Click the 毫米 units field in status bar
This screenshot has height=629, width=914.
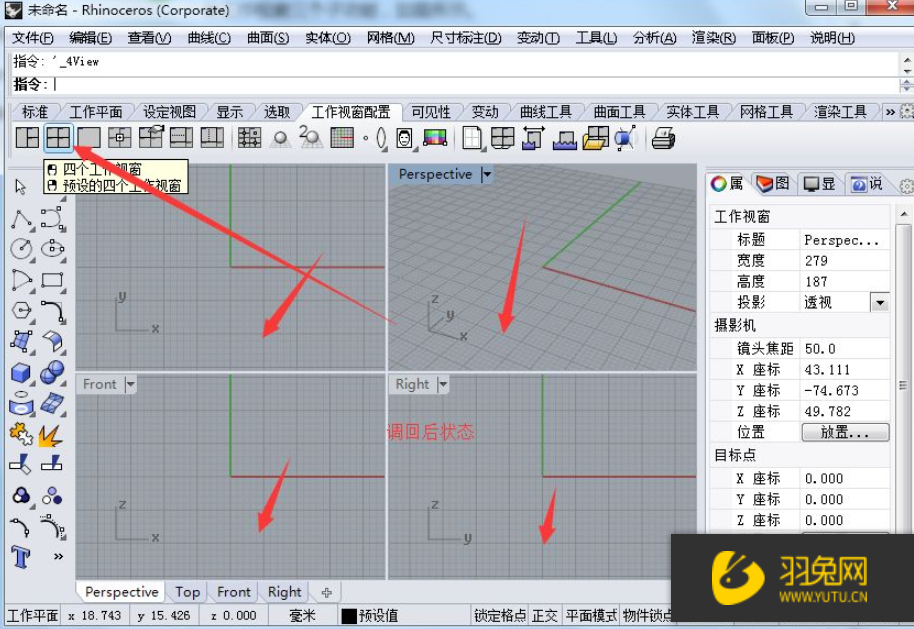pos(303,616)
